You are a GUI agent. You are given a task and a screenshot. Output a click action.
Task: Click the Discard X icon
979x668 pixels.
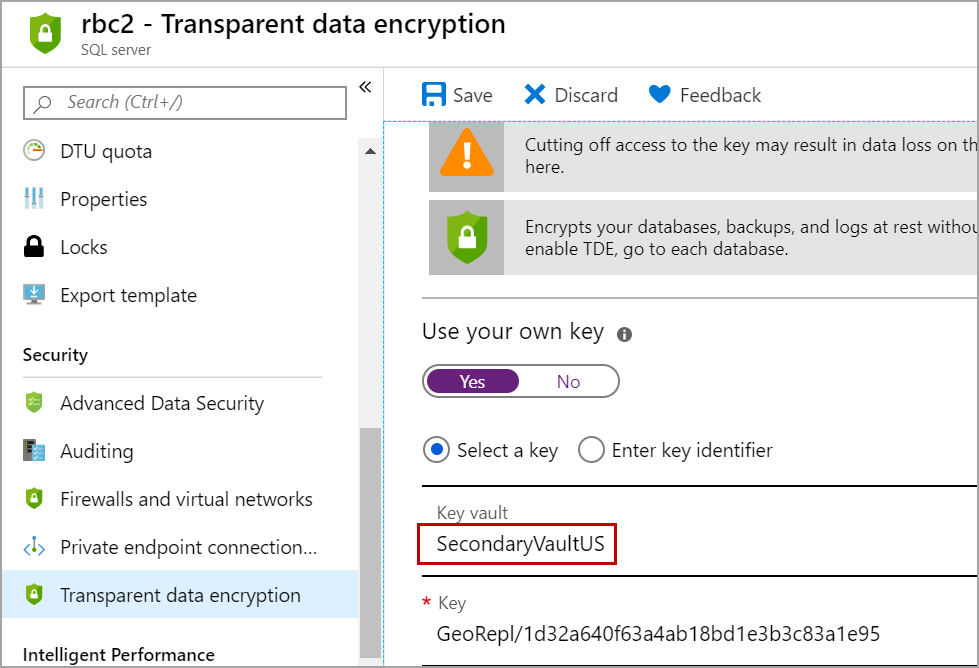[535, 95]
